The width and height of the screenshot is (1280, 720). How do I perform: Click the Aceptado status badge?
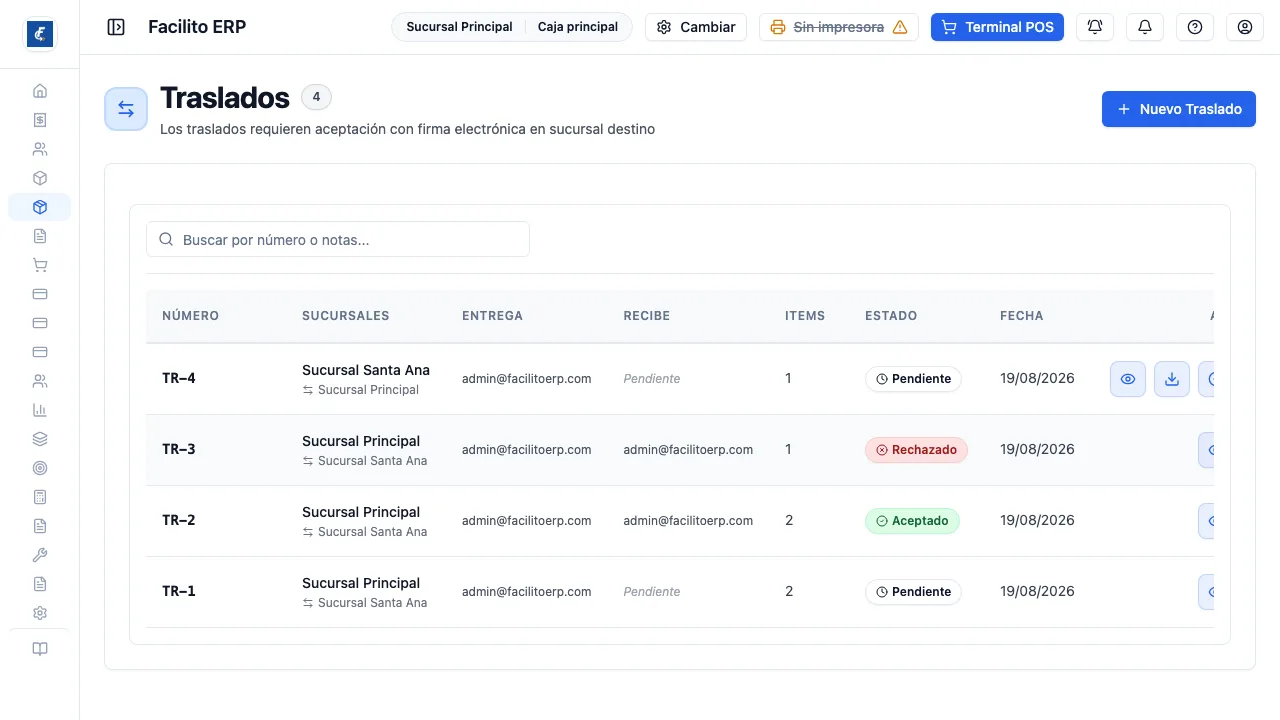pos(912,521)
